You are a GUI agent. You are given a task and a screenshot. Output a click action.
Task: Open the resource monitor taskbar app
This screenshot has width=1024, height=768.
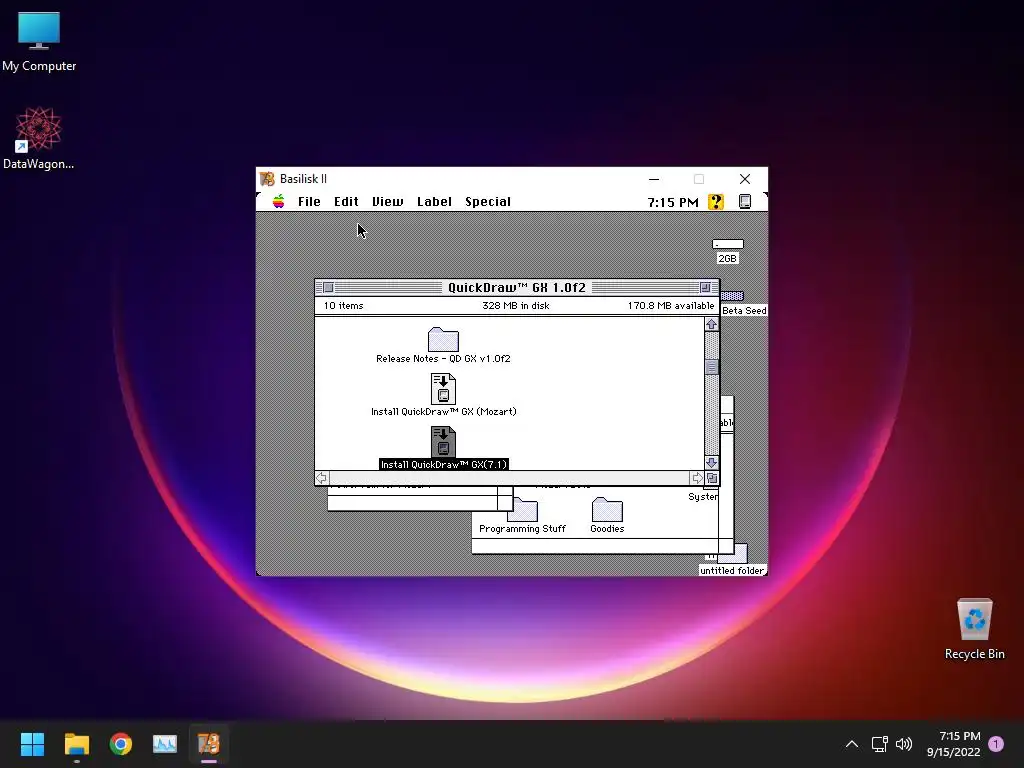pos(165,744)
